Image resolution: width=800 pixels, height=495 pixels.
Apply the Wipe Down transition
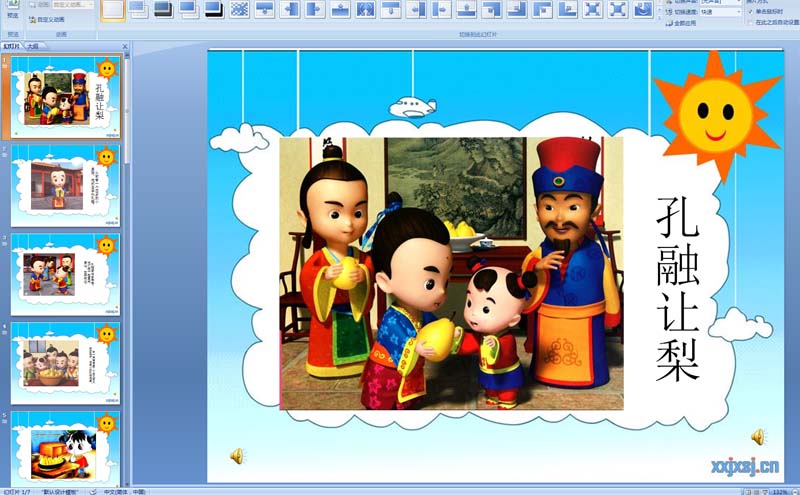264,9
